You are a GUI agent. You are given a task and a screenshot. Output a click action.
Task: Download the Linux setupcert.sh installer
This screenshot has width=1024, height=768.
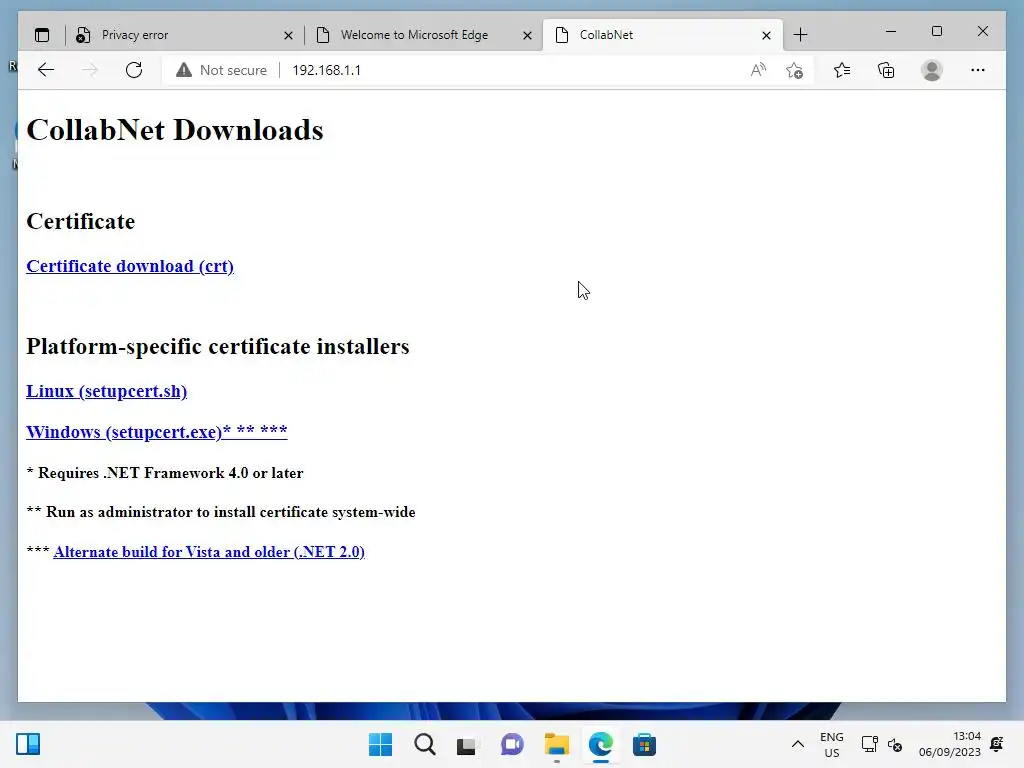click(x=106, y=391)
